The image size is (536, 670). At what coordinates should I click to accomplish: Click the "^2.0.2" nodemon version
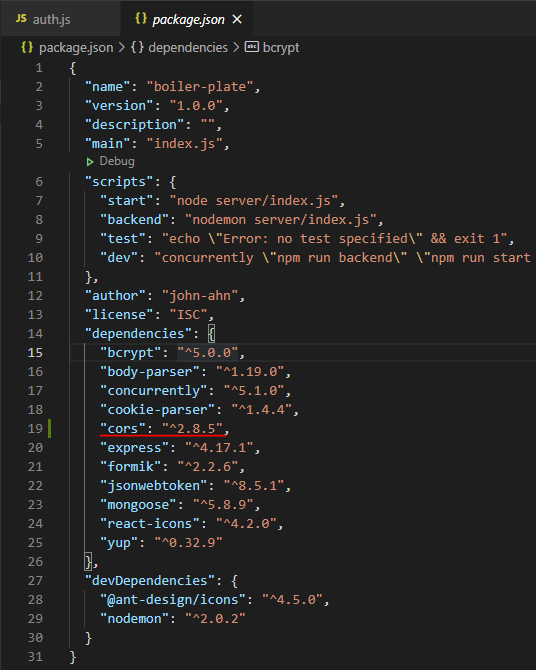point(215,619)
